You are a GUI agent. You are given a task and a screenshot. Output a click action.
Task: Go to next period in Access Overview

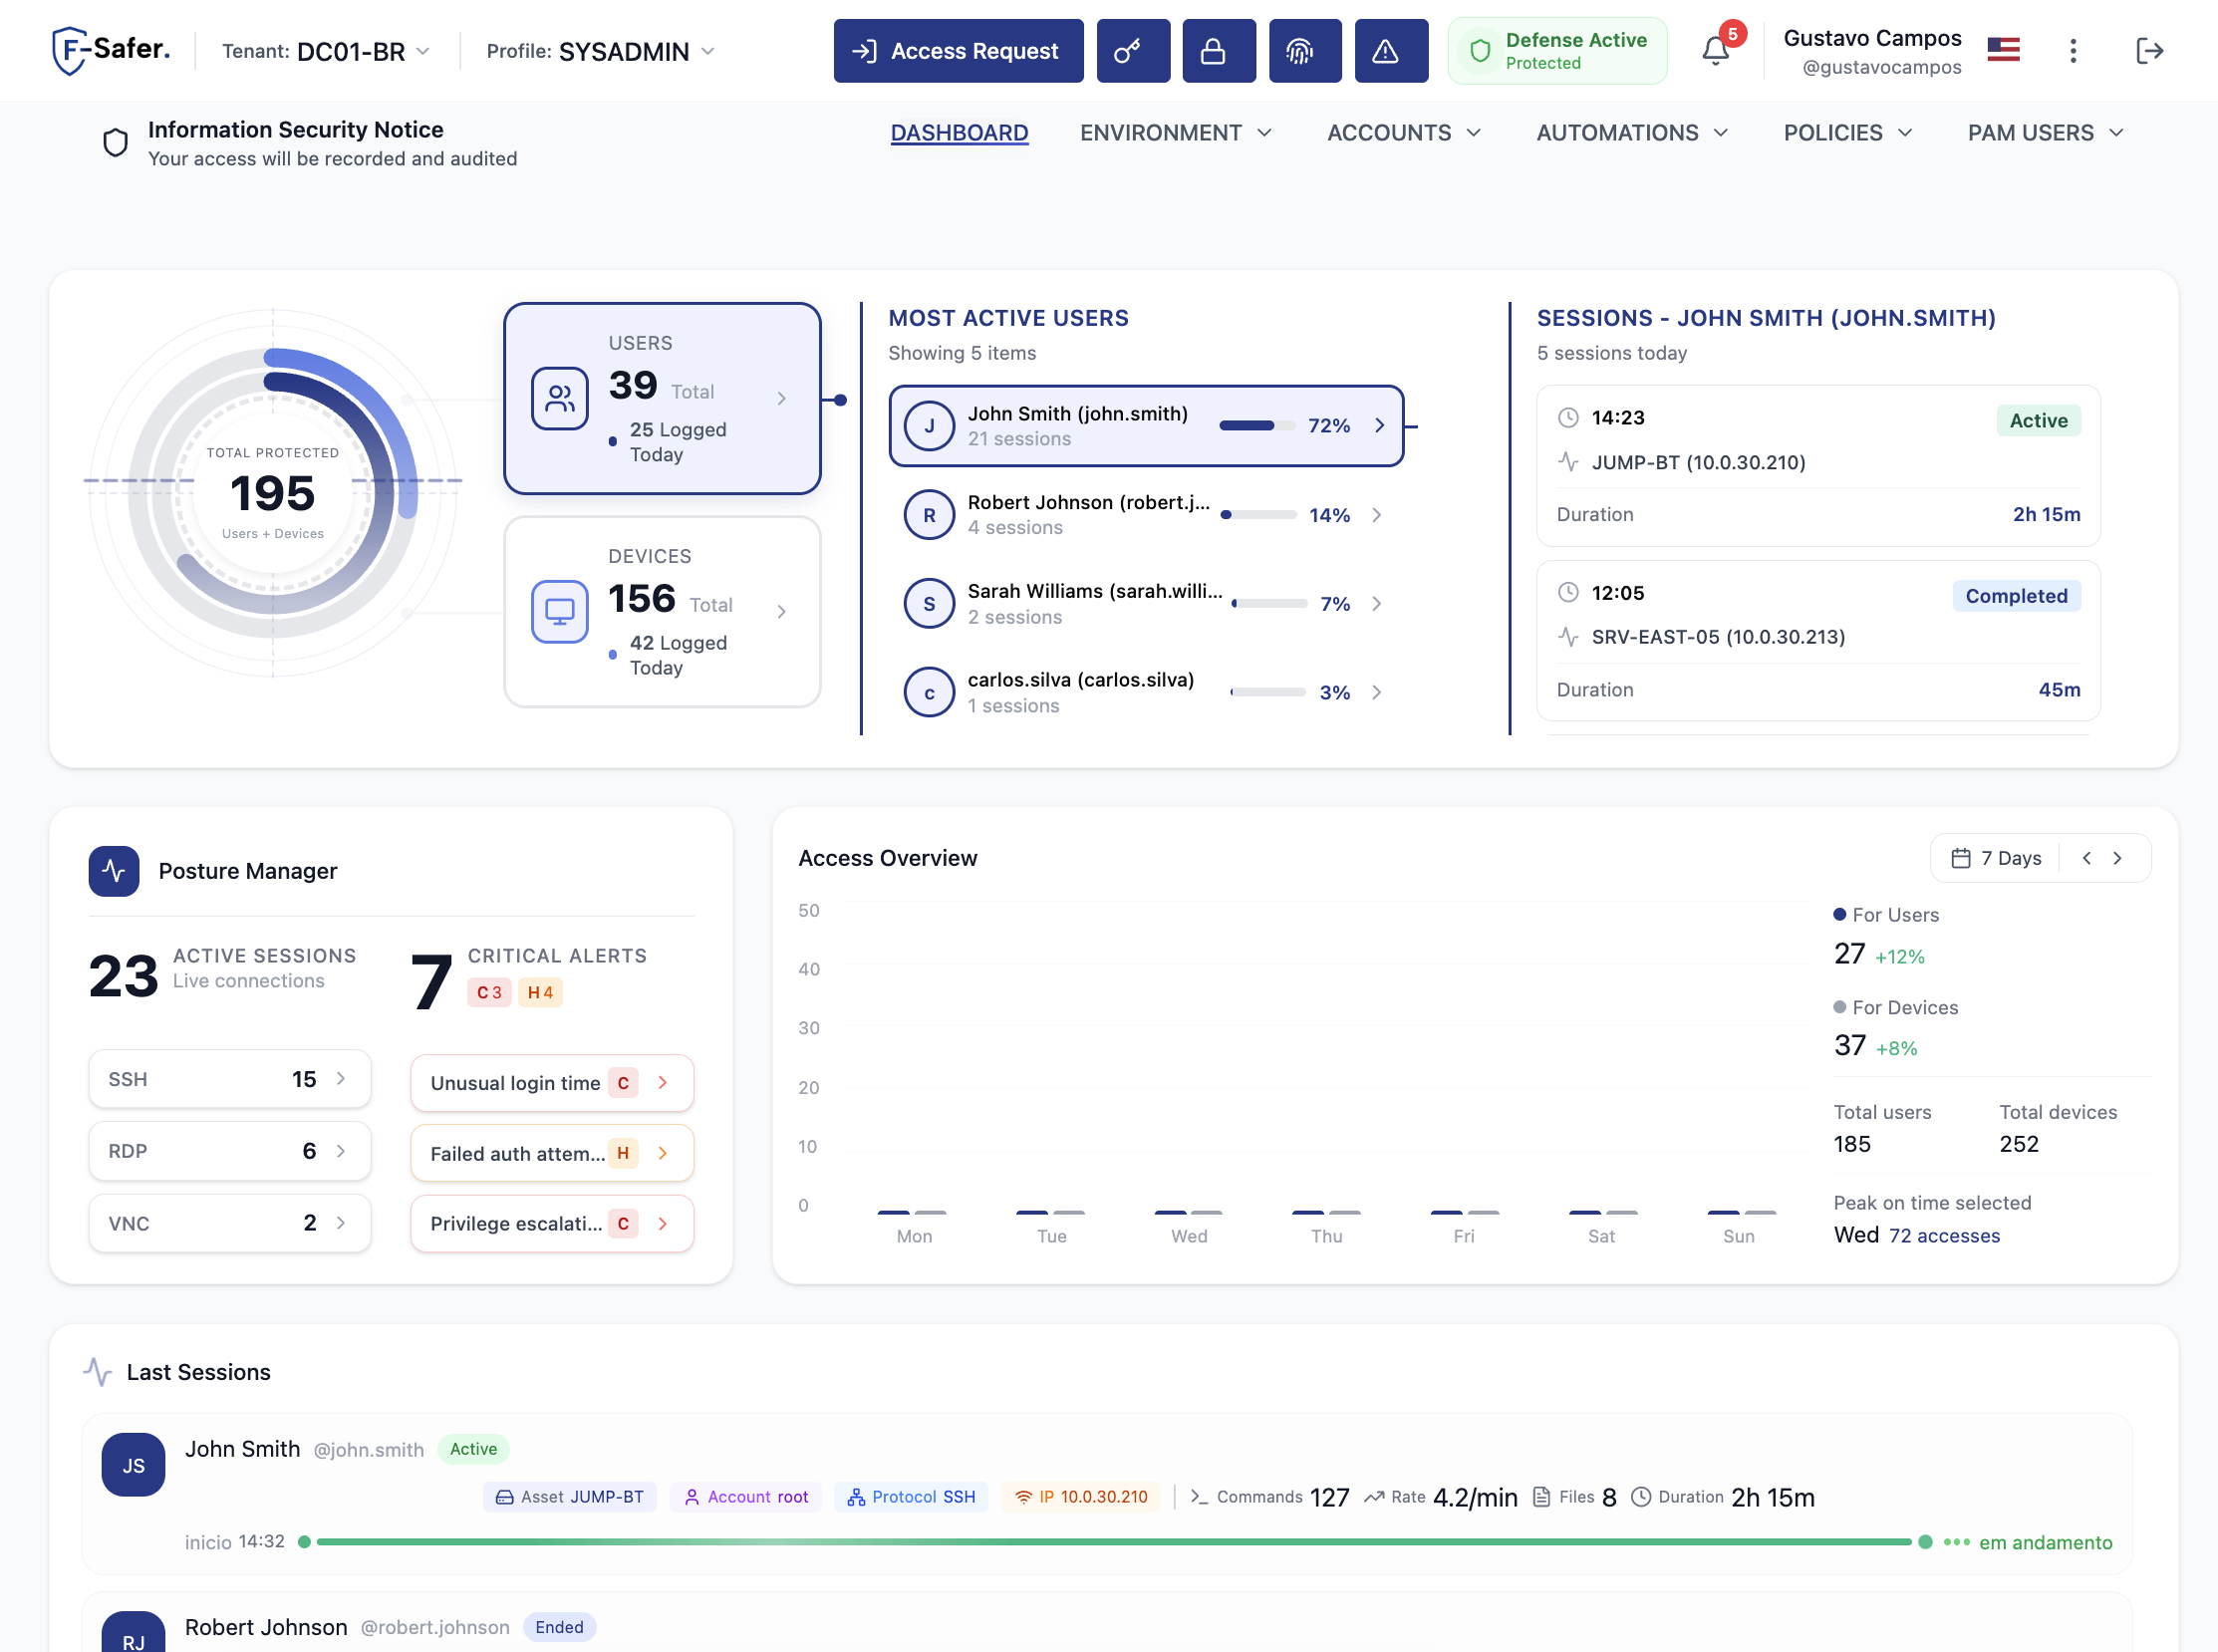tap(2117, 858)
